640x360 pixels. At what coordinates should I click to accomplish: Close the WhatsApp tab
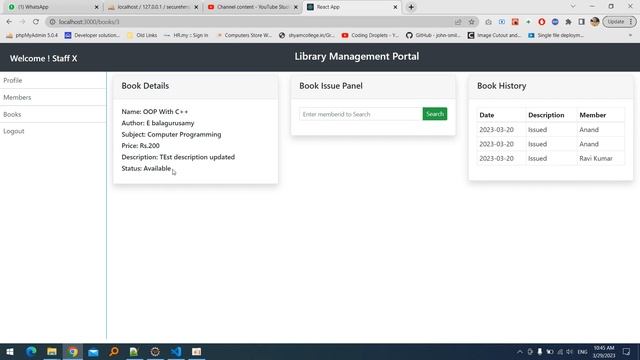click(x=96, y=7)
